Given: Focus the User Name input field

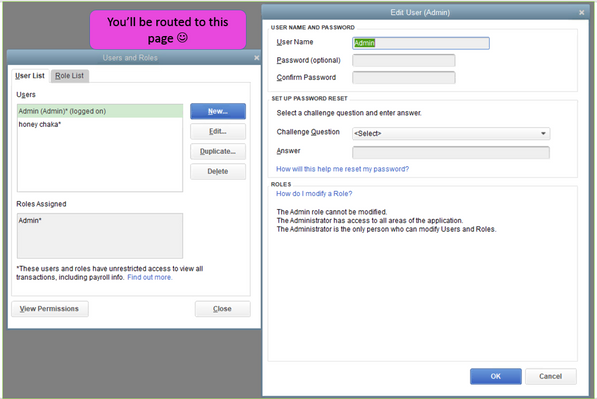Looking at the screenshot, I should [x=421, y=43].
